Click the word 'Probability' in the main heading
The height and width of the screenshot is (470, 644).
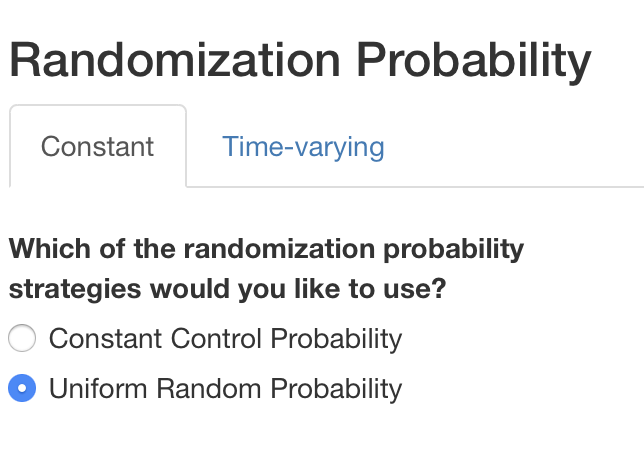tap(474, 62)
